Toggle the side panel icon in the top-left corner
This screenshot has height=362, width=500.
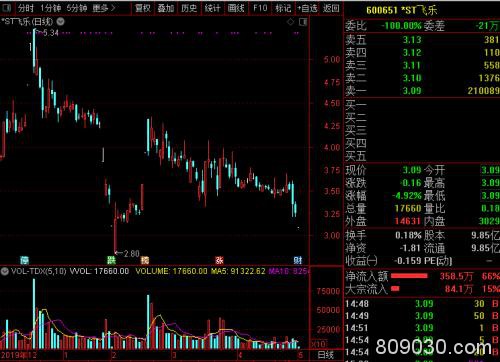(x=6, y=8)
